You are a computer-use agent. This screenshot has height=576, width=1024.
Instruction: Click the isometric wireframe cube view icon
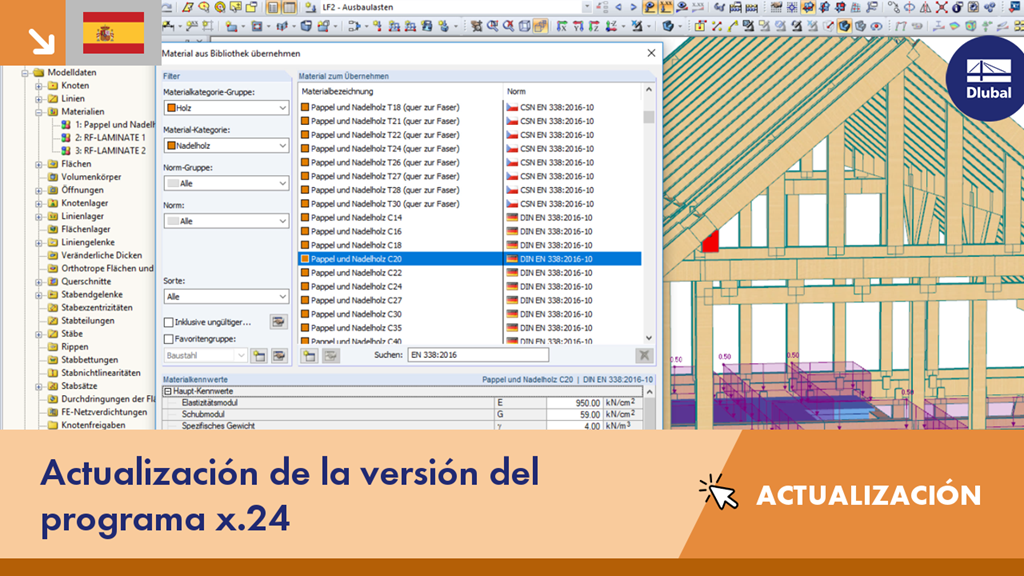pos(524,26)
